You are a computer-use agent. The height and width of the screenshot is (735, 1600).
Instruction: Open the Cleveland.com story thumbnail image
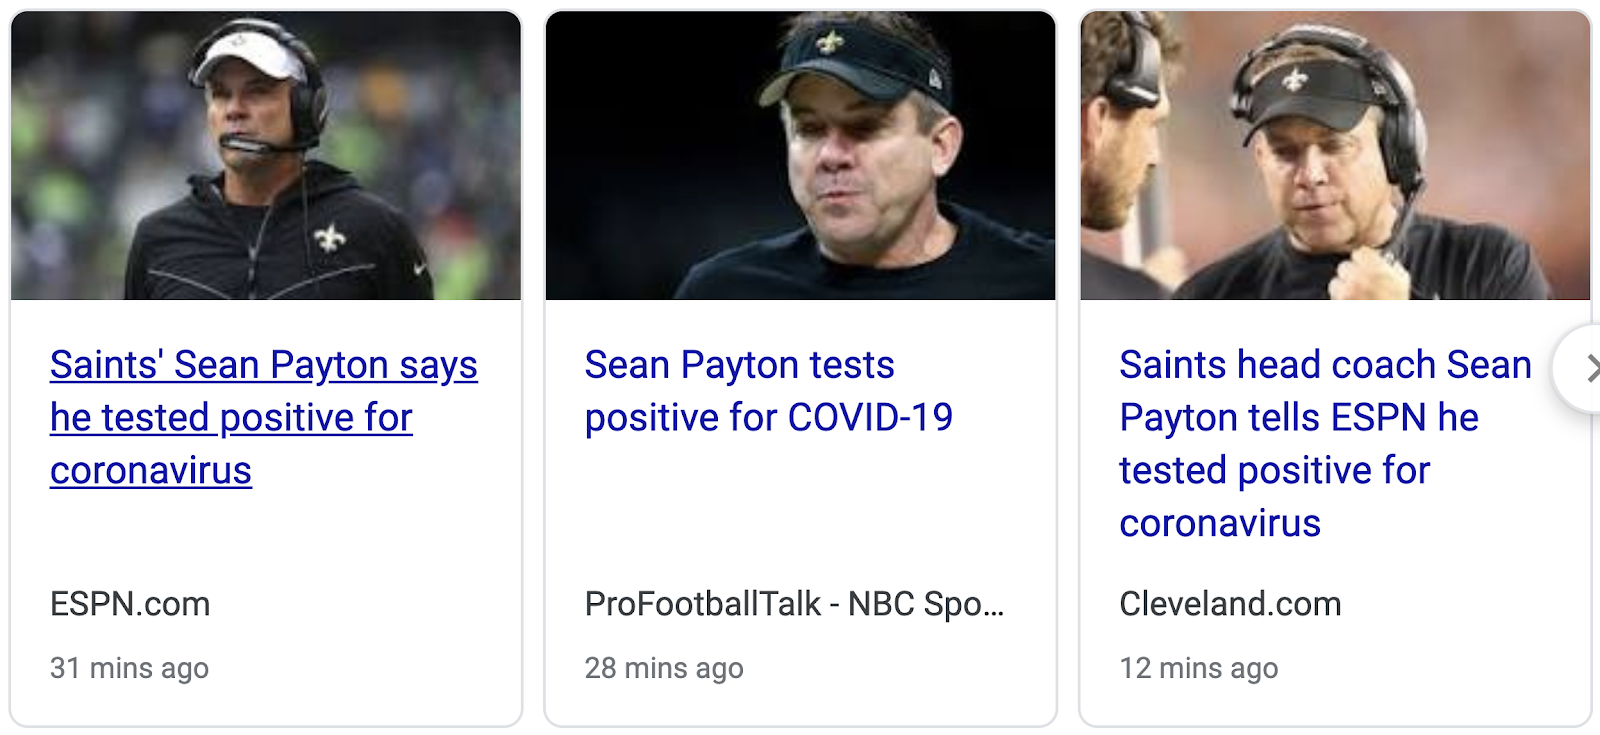pos(1335,156)
